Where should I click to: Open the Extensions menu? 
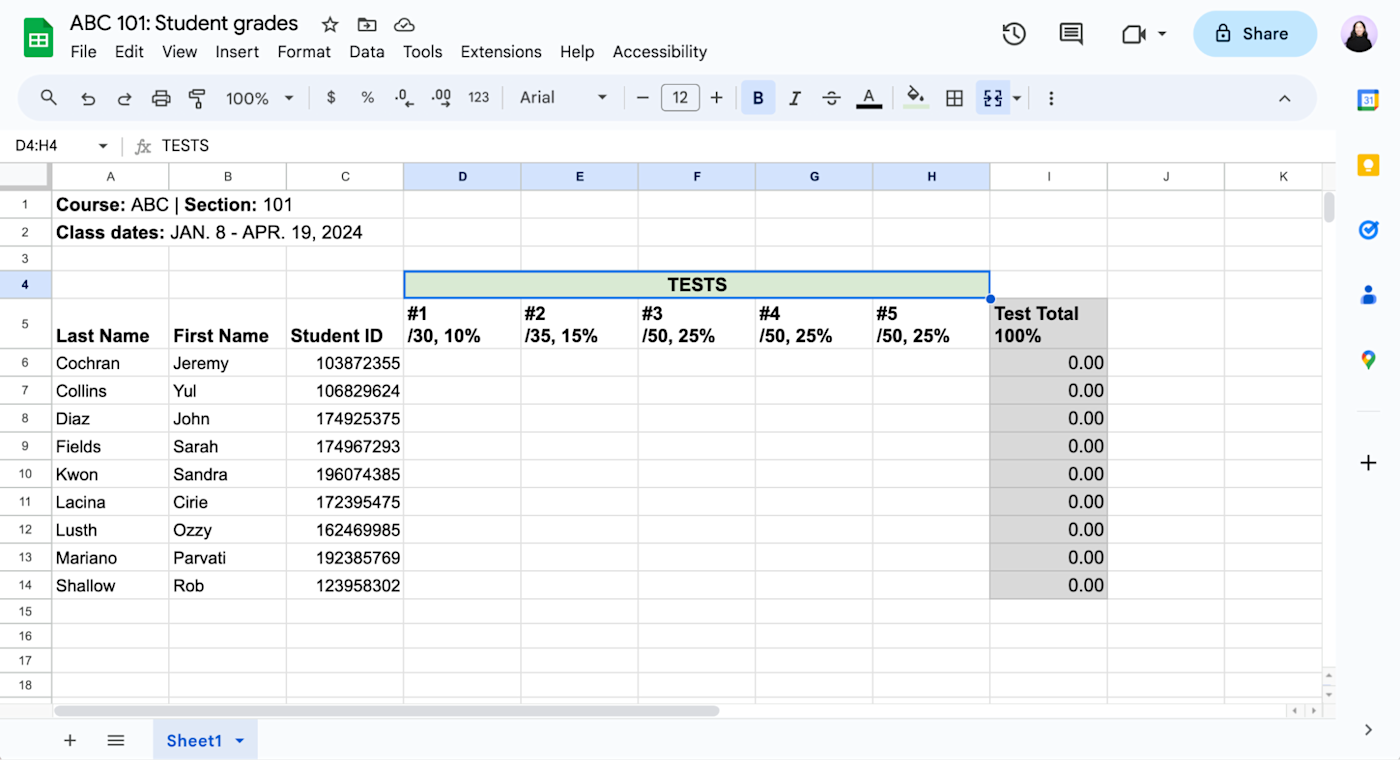[x=501, y=52]
